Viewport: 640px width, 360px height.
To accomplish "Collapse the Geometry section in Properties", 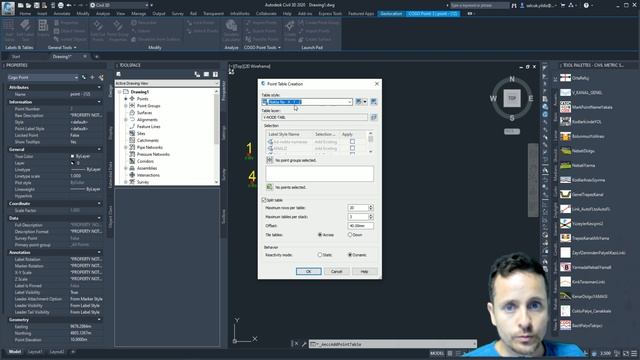I will pos(99,320).
